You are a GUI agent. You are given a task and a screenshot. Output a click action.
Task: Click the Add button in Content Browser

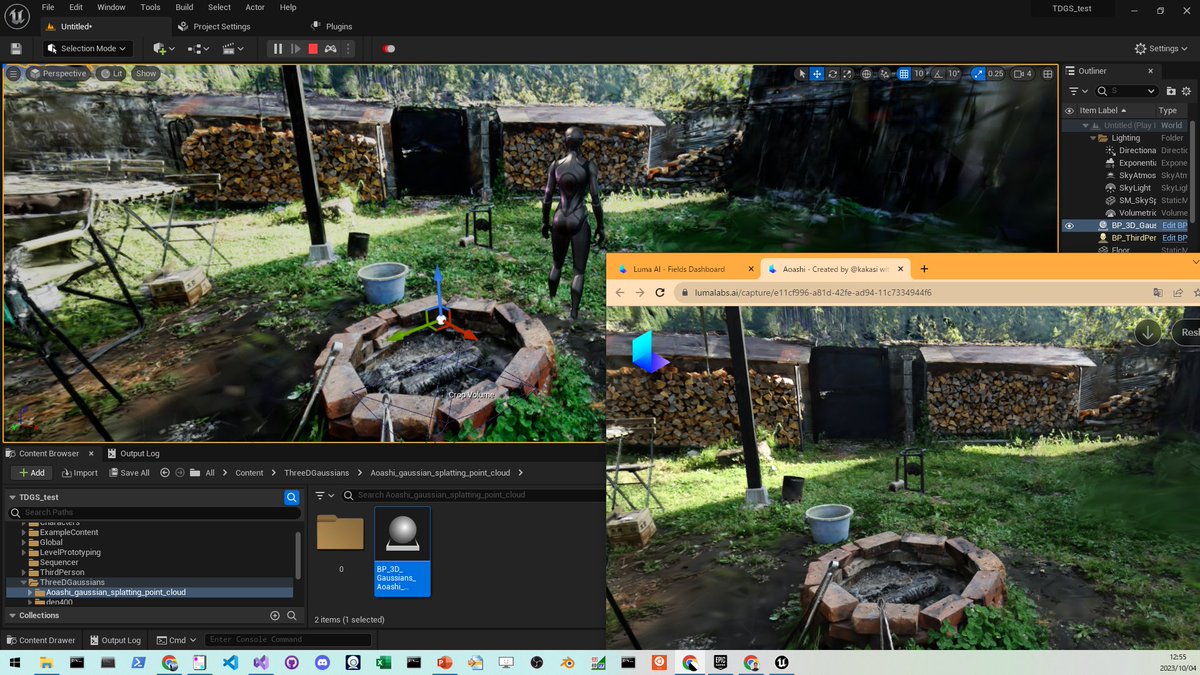click(30, 473)
